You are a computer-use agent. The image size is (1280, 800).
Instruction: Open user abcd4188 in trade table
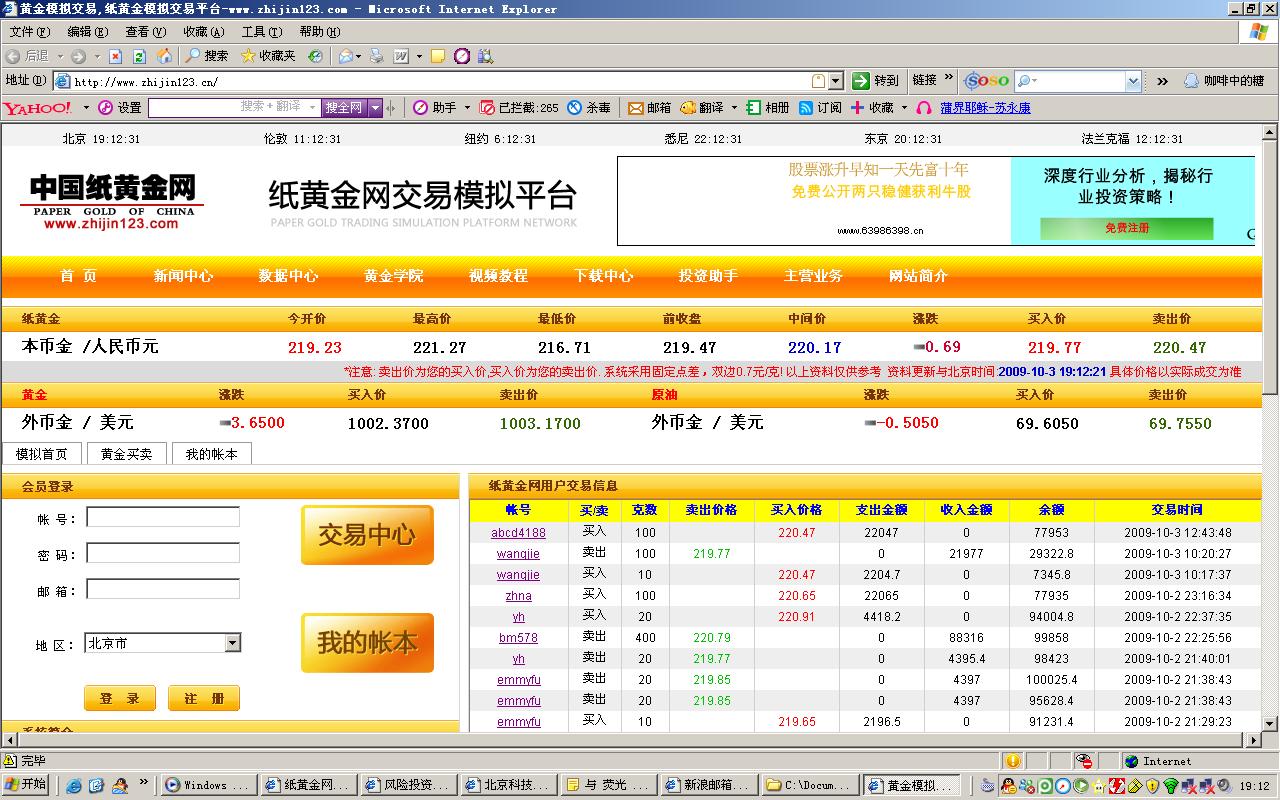point(518,533)
